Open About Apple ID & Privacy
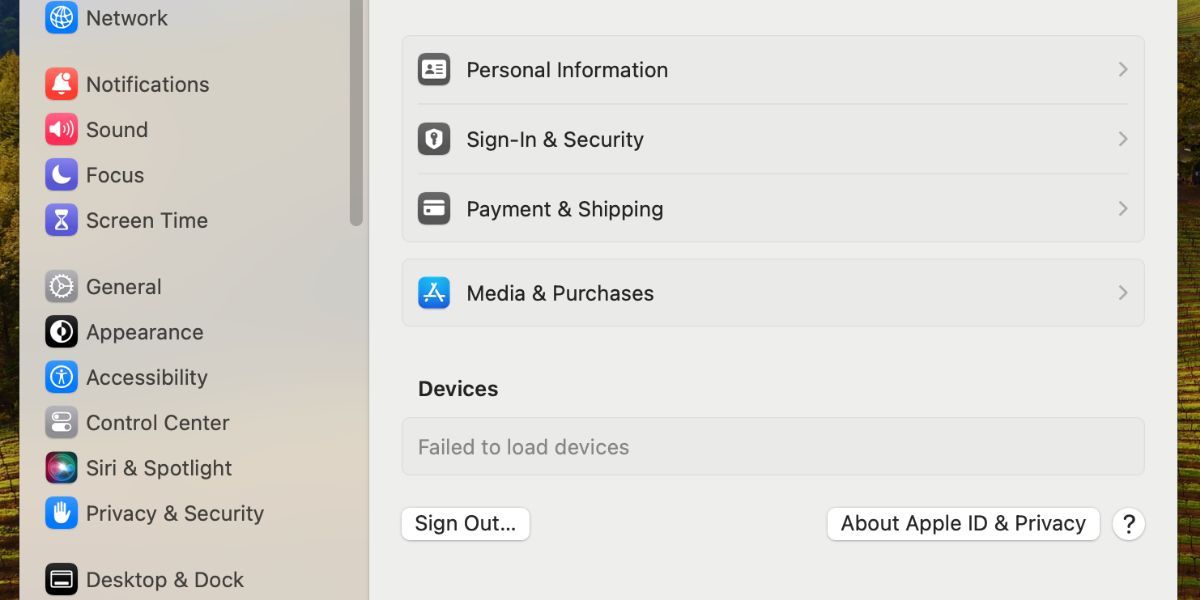This screenshot has width=1200, height=600. pyautogui.click(x=962, y=523)
